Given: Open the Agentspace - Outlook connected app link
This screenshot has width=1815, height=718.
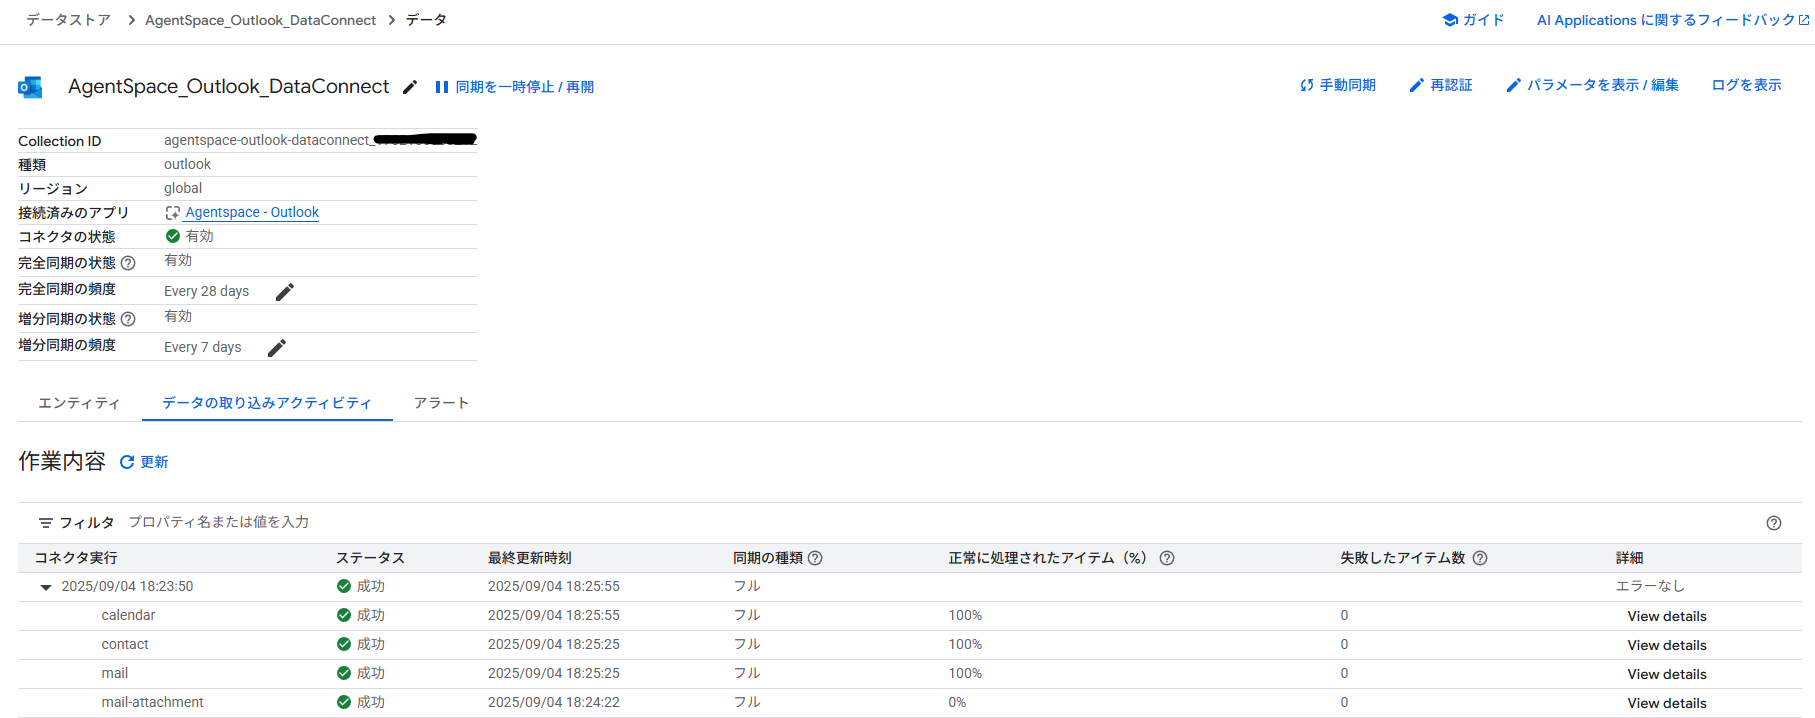Looking at the screenshot, I should coord(252,212).
